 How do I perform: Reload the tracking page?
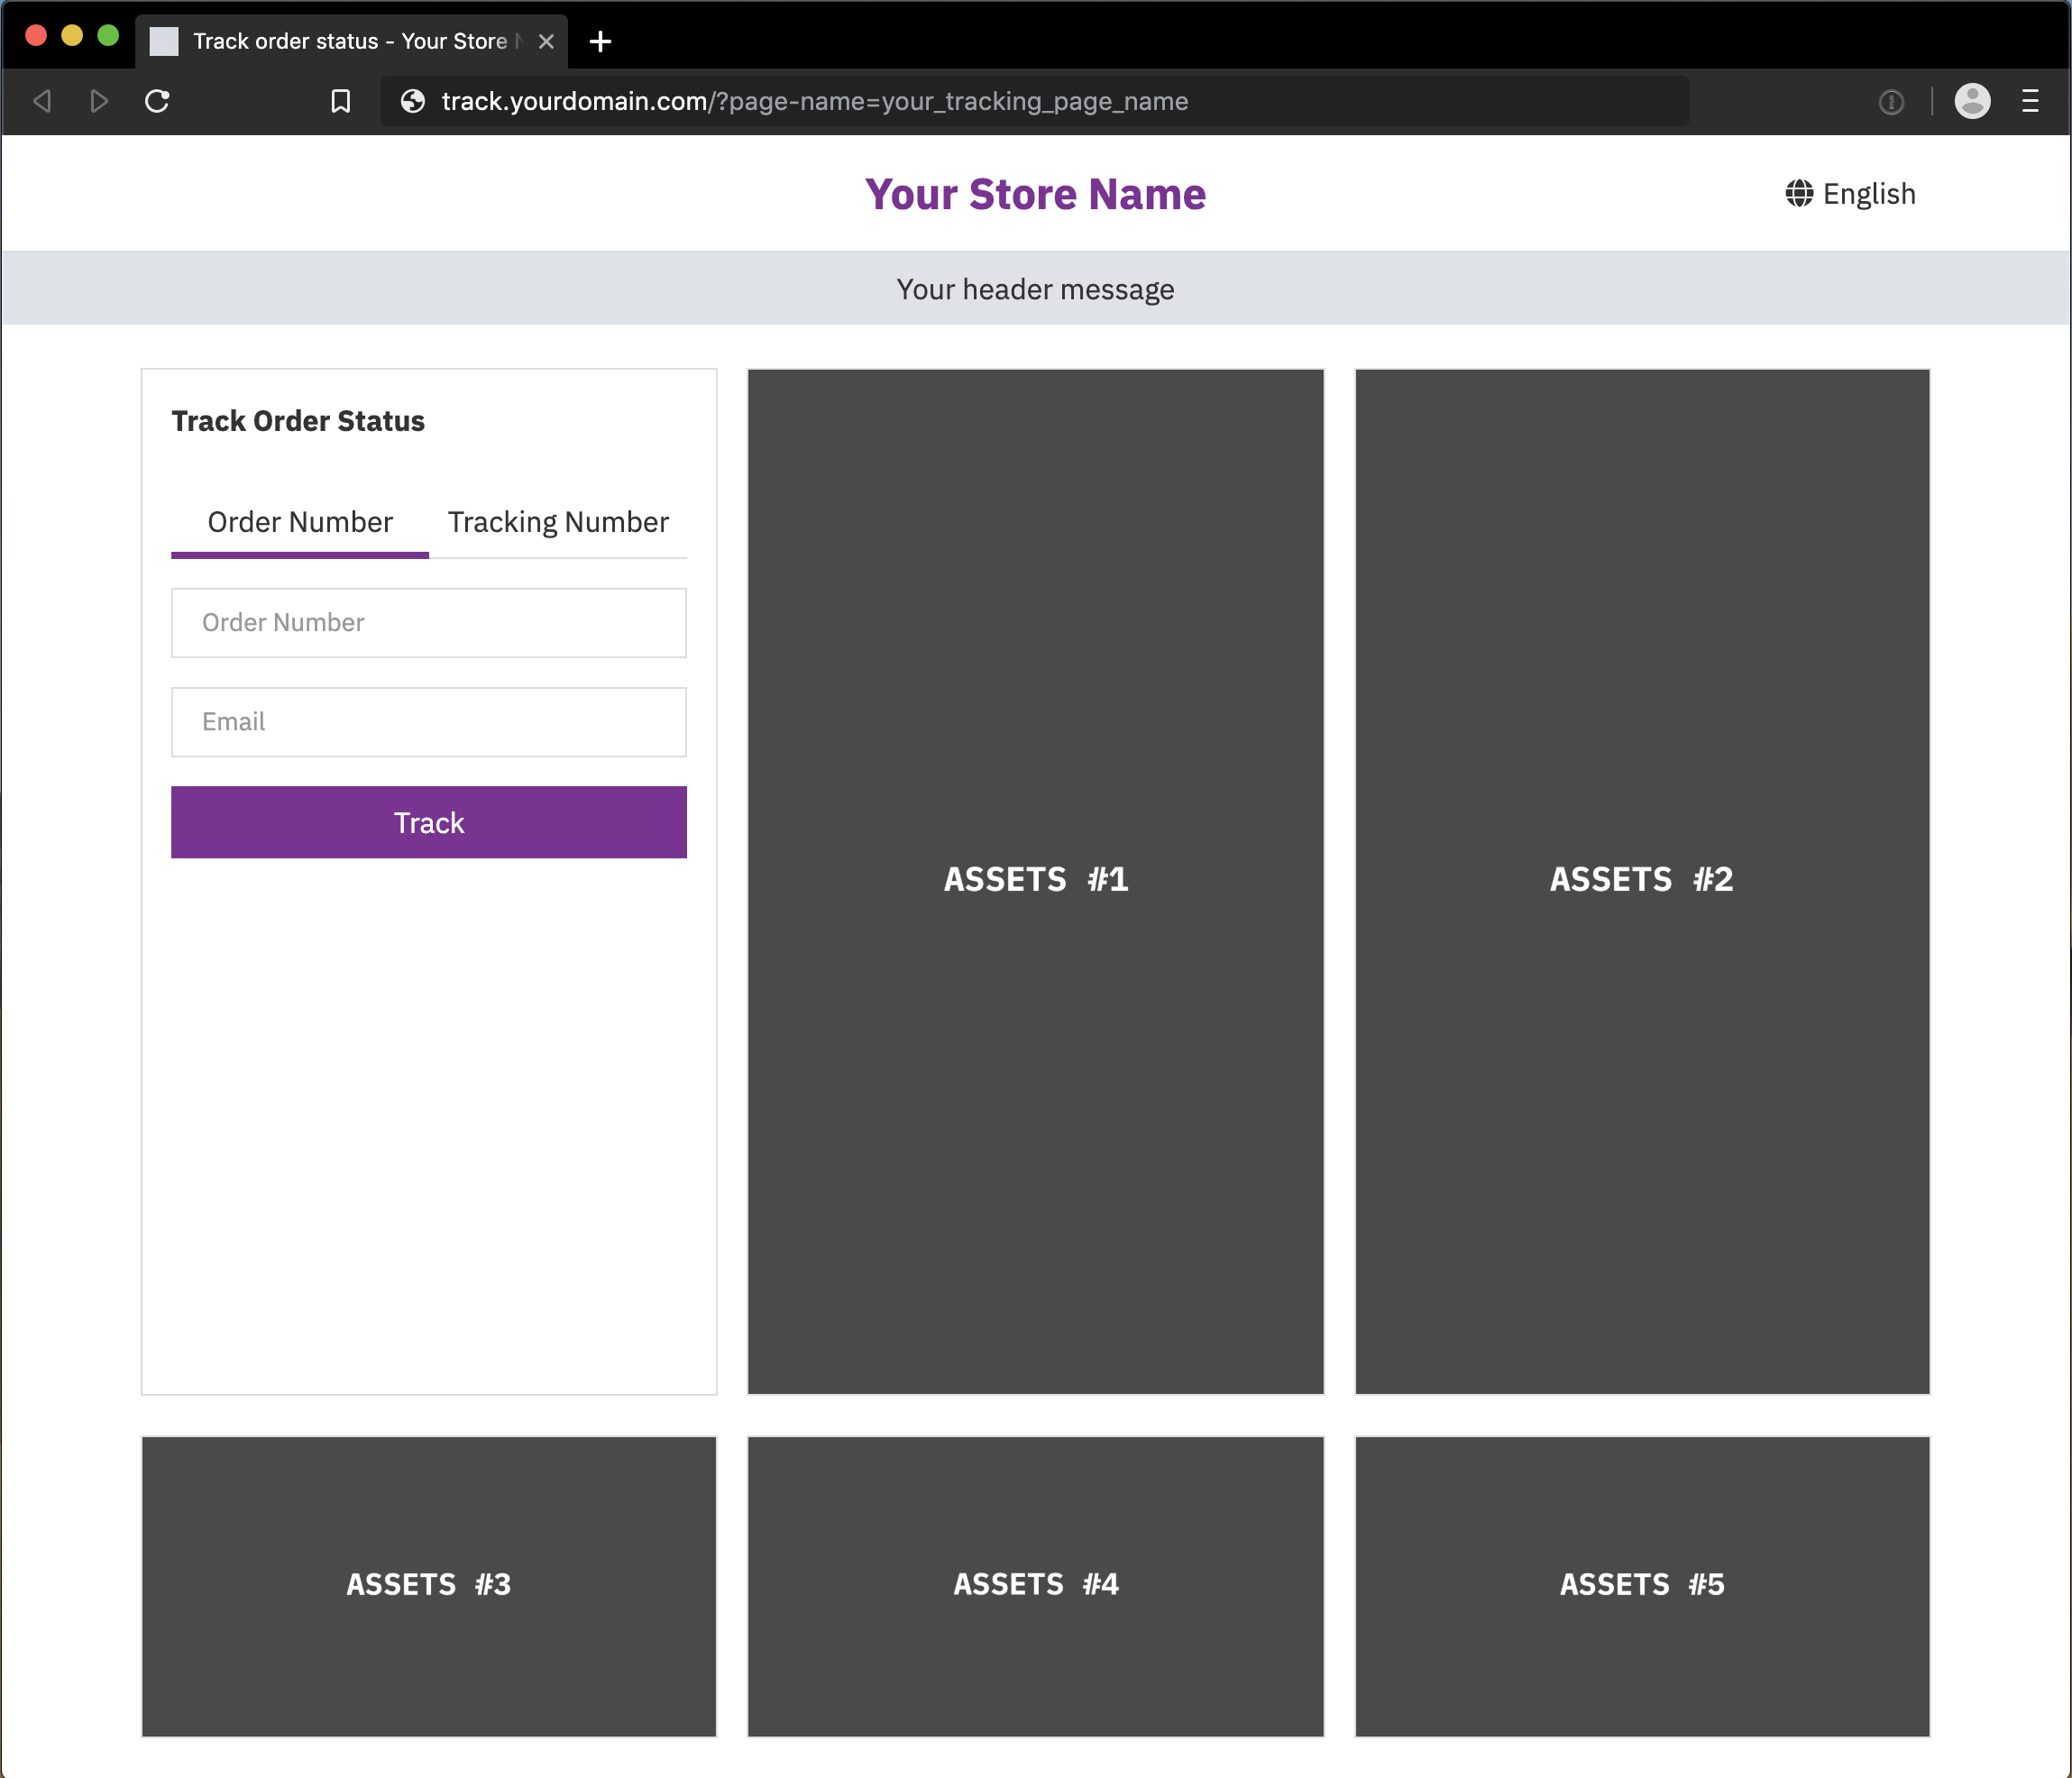click(x=157, y=101)
